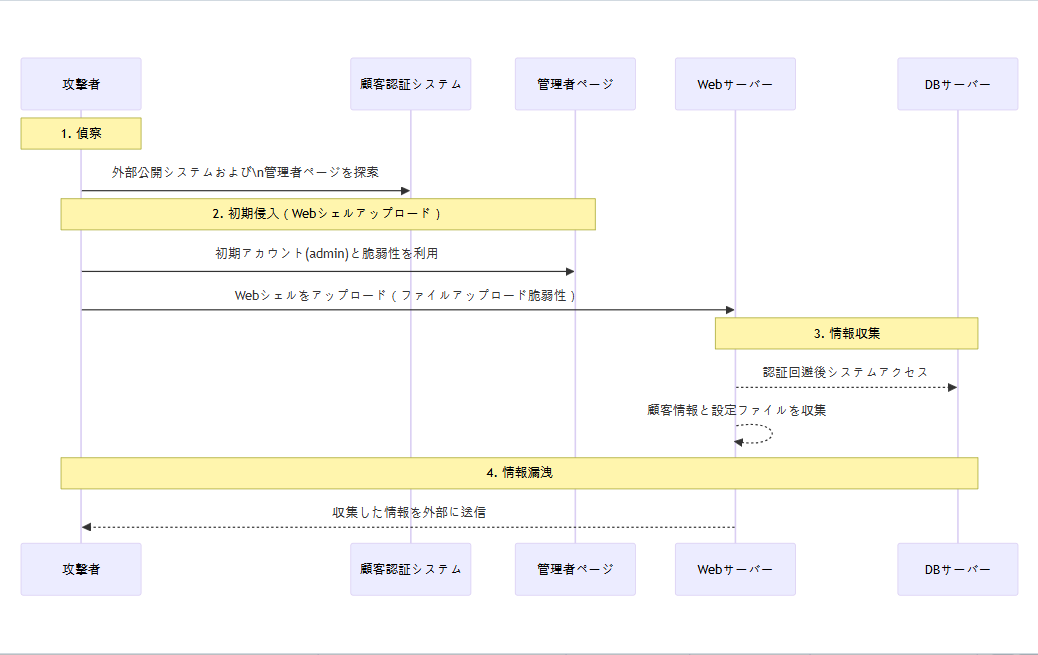1038x655 pixels.
Task: Select the note '2. 初期侵入（Webシェルアップロード）'
Action: [328, 214]
